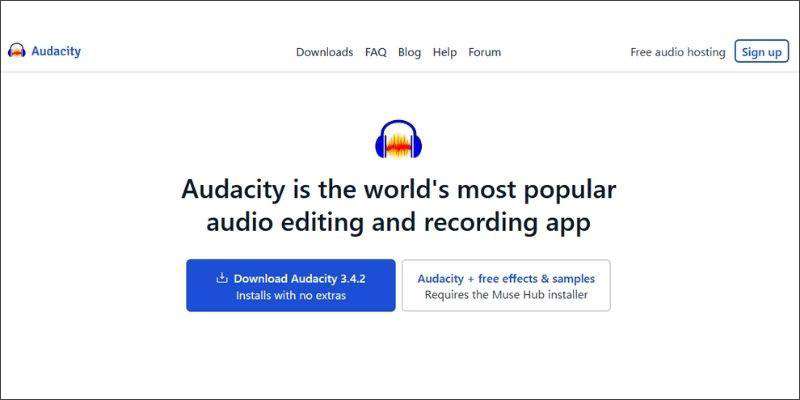The height and width of the screenshot is (400, 800).
Task: Open the Audacity brand name link
Action: [56, 51]
